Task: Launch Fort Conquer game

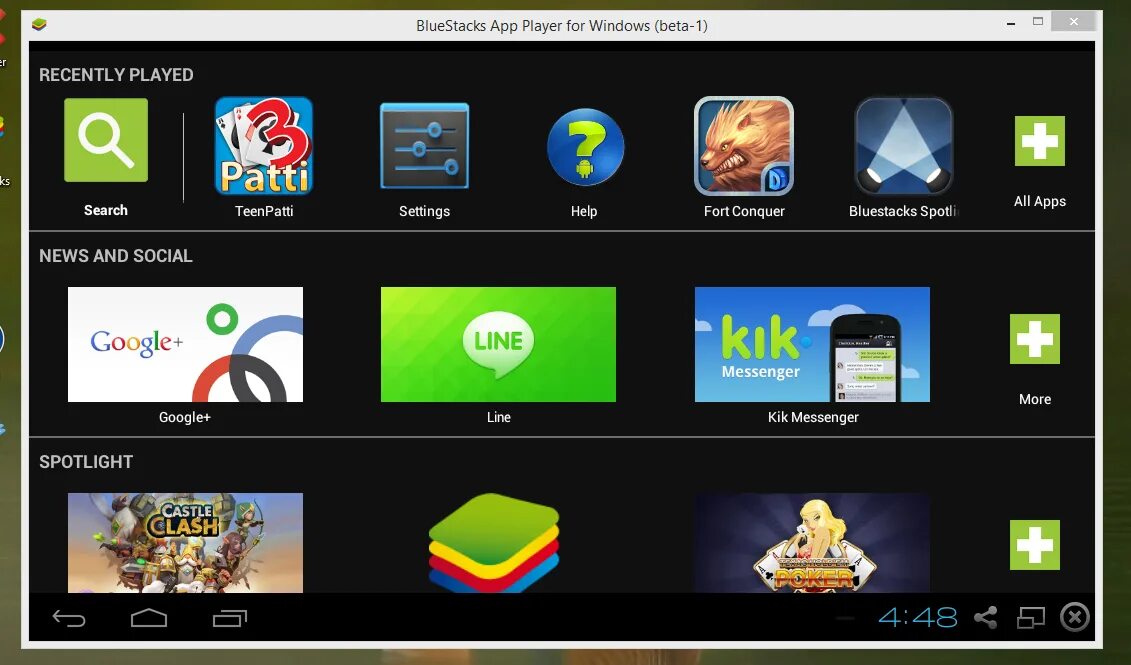Action: coord(744,146)
